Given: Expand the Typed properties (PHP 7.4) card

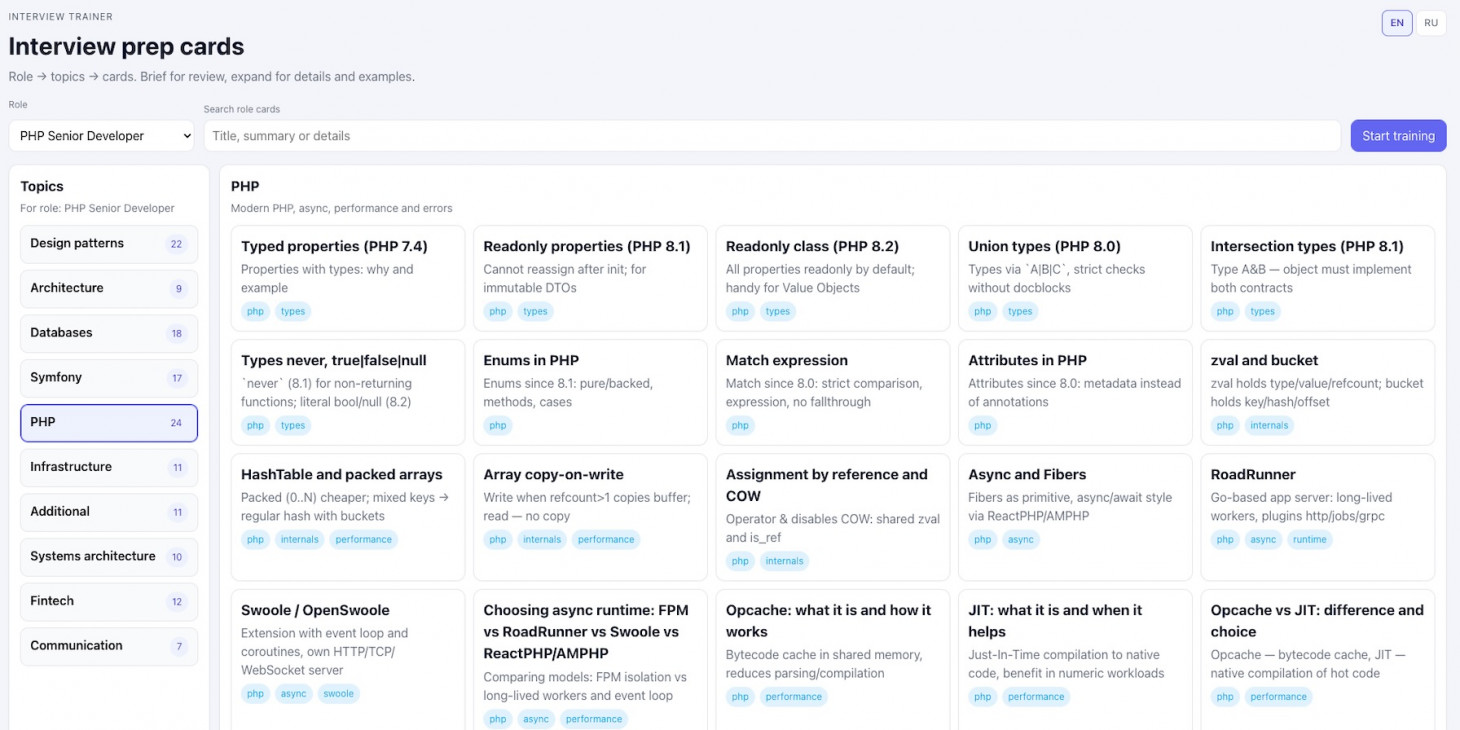Looking at the screenshot, I should (x=334, y=247).
